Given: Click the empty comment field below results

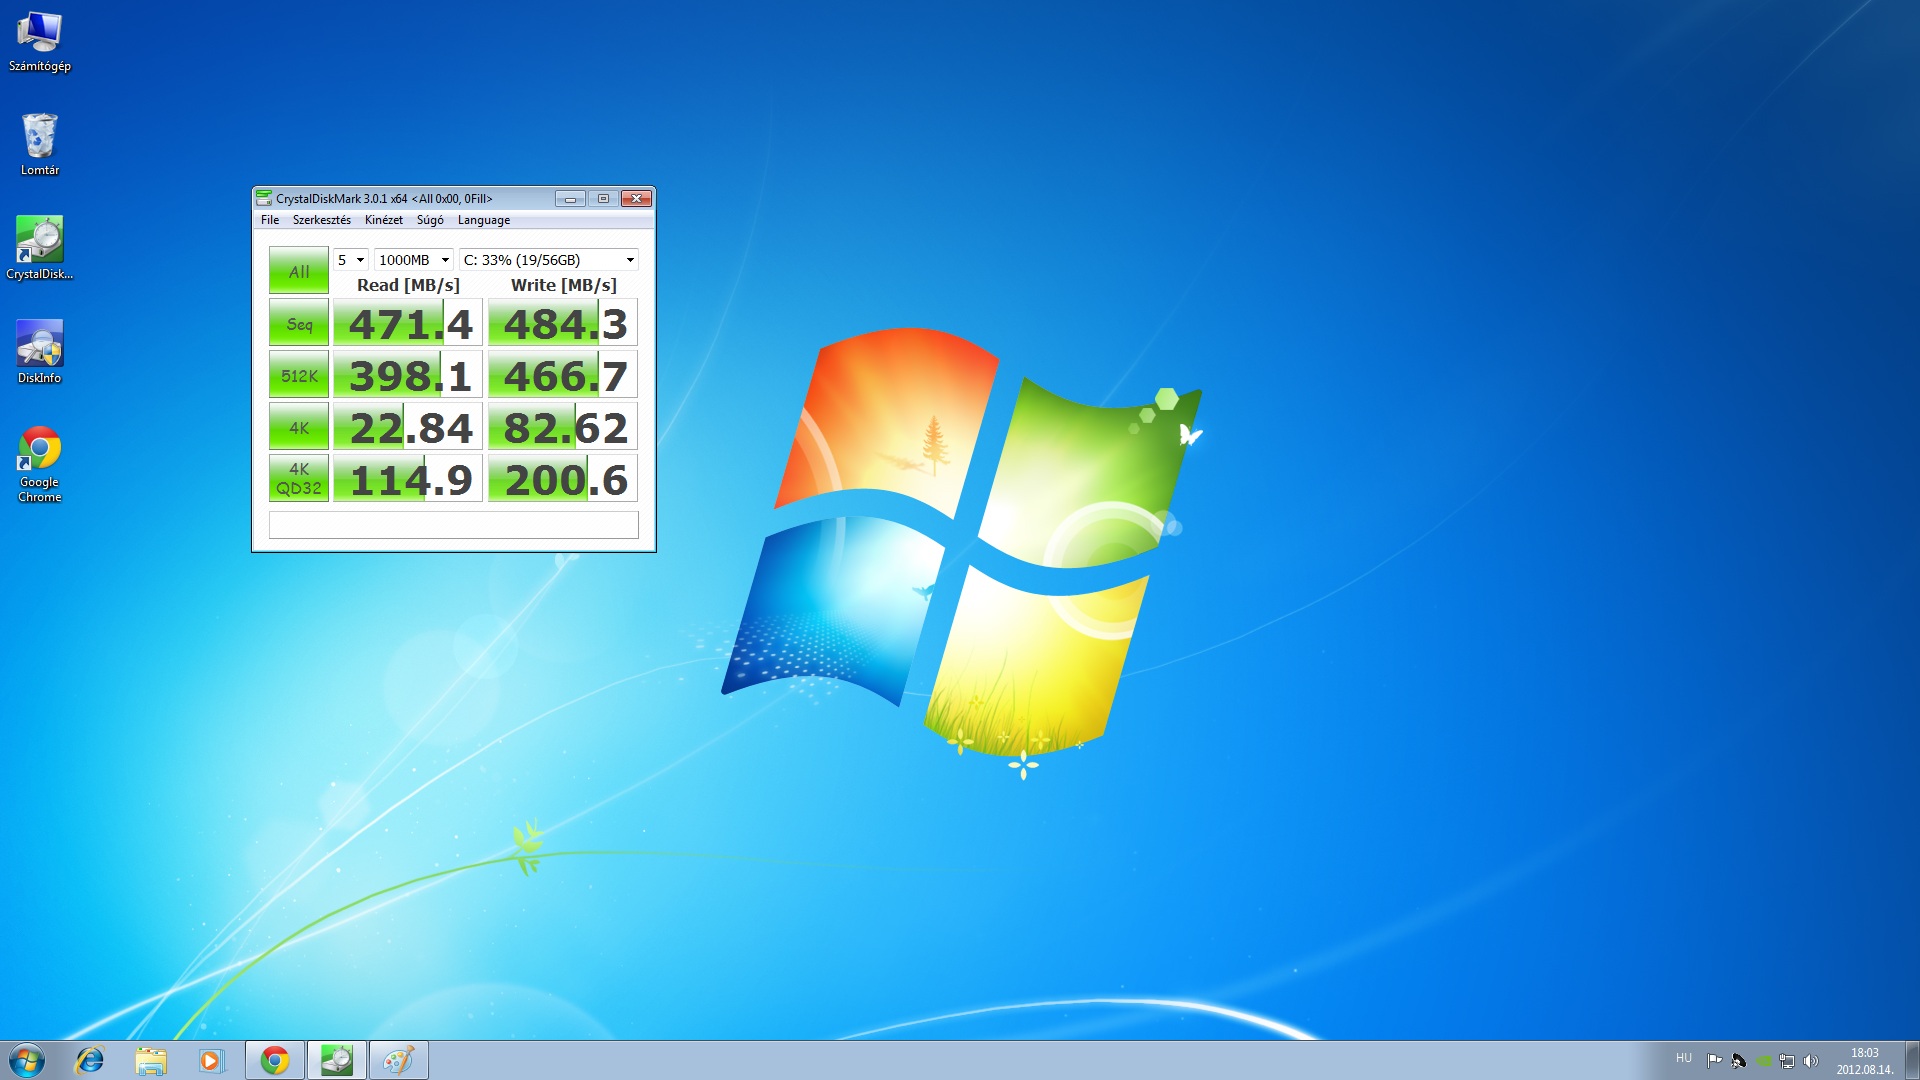Looking at the screenshot, I should point(453,525).
